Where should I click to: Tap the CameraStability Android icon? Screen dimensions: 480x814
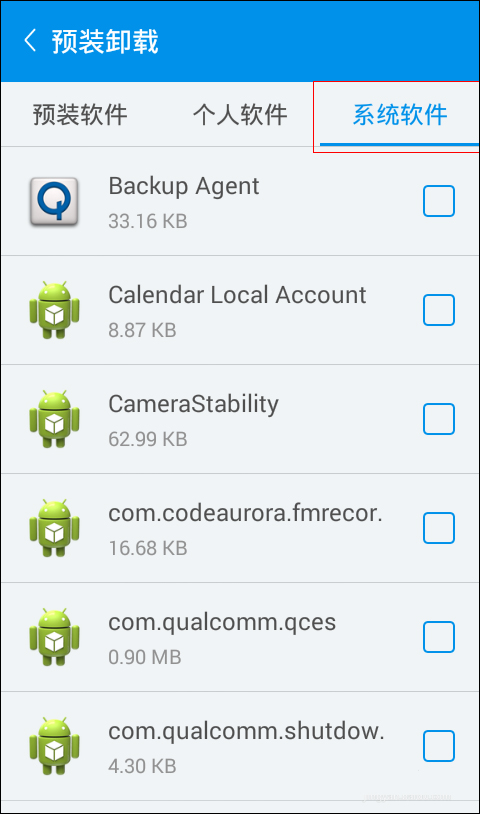pos(54,419)
